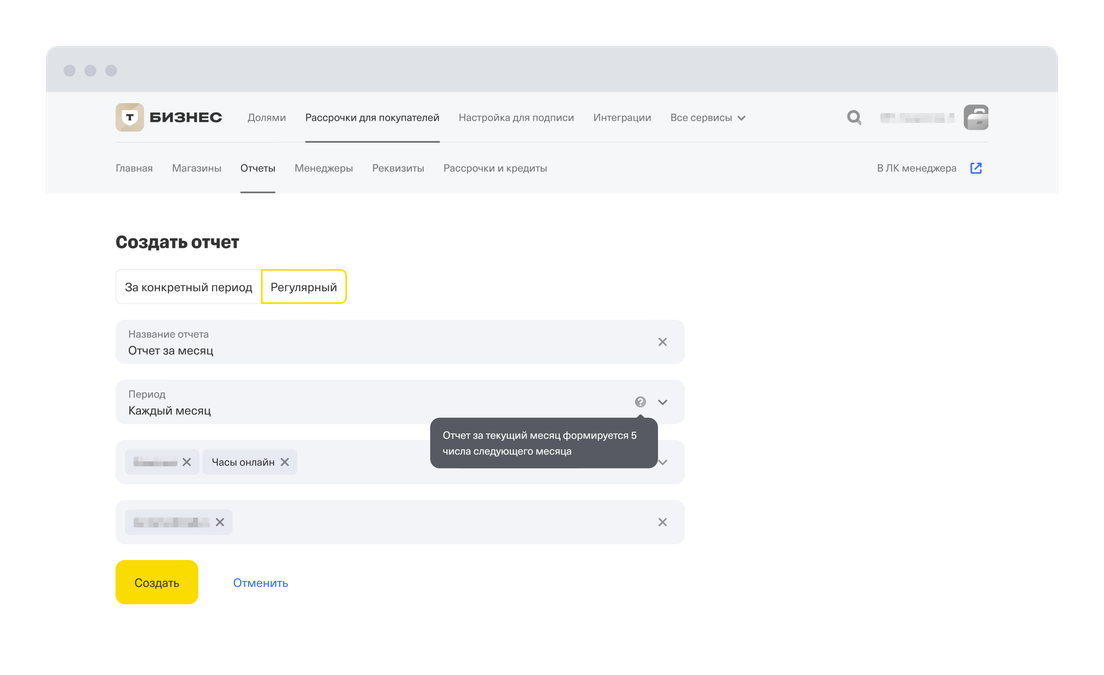Viewport: 1104px width, 675px height.
Task: Select the "За конкретный период" report type
Action: click(x=188, y=287)
